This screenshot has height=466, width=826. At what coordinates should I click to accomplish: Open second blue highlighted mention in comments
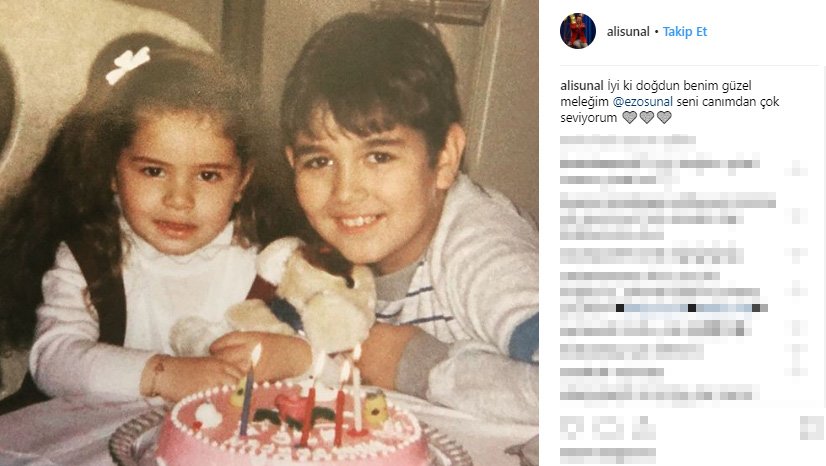725,308
